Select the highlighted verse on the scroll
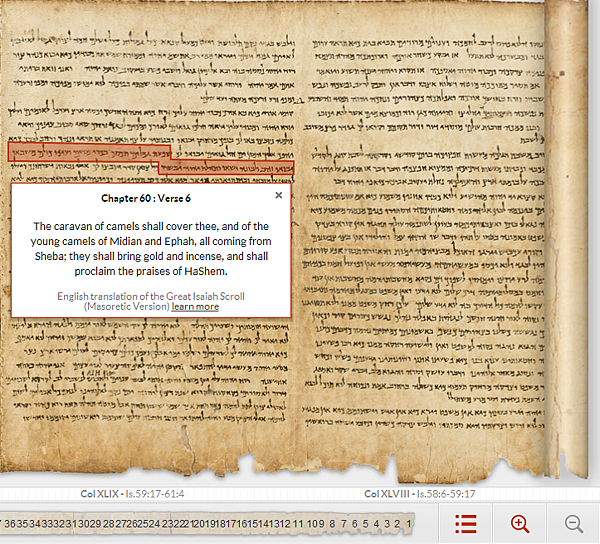 [x=151, y=159]
